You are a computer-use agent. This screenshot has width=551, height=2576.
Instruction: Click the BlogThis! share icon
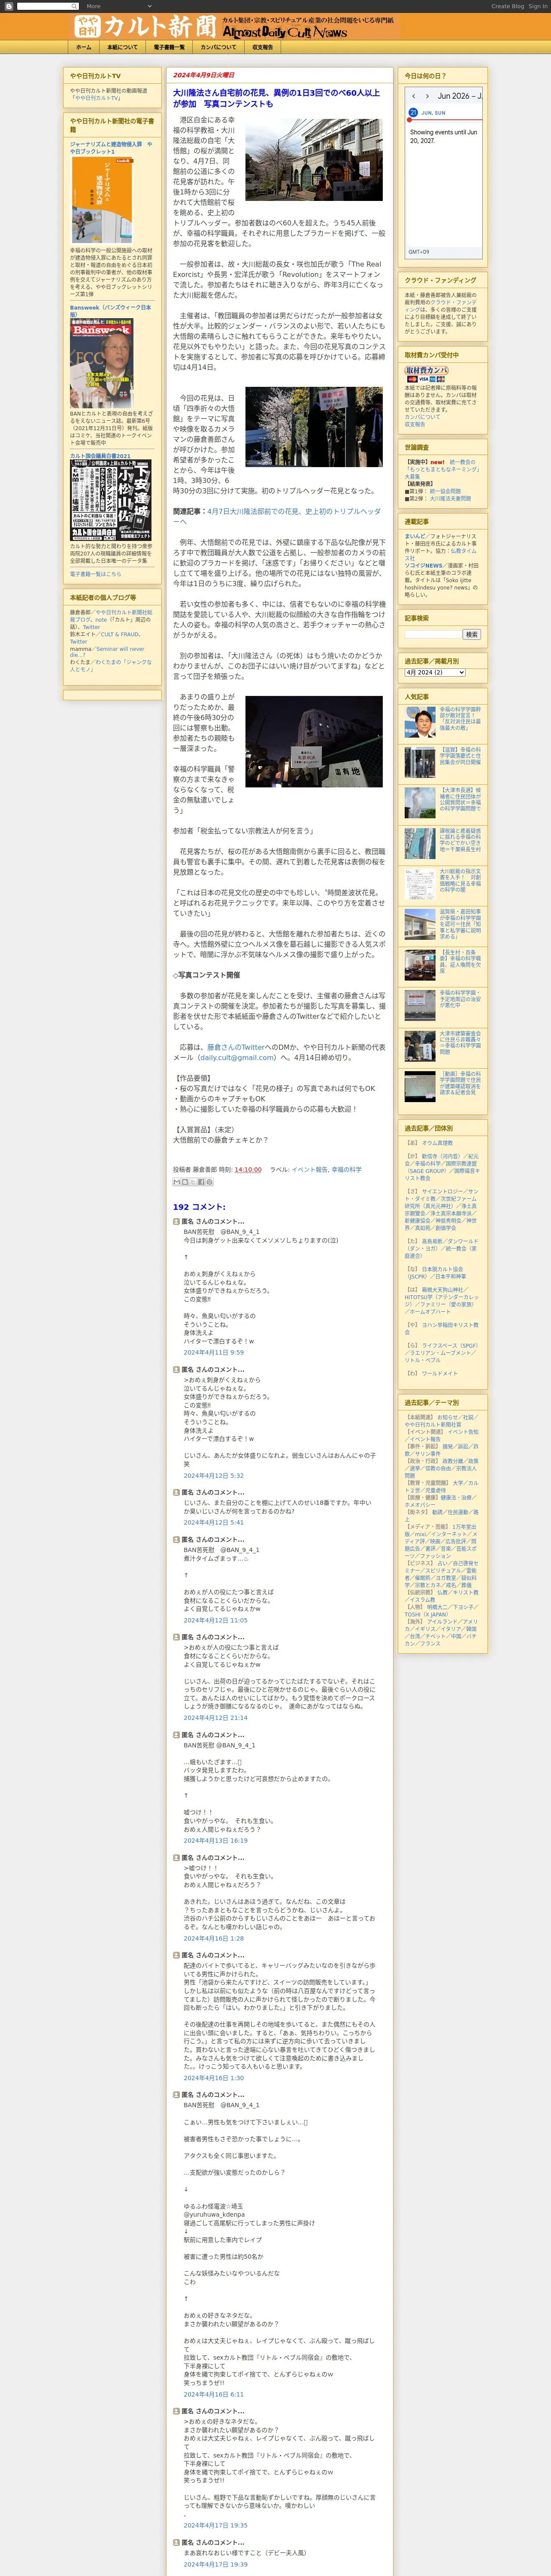click(x=185, y=1182)
